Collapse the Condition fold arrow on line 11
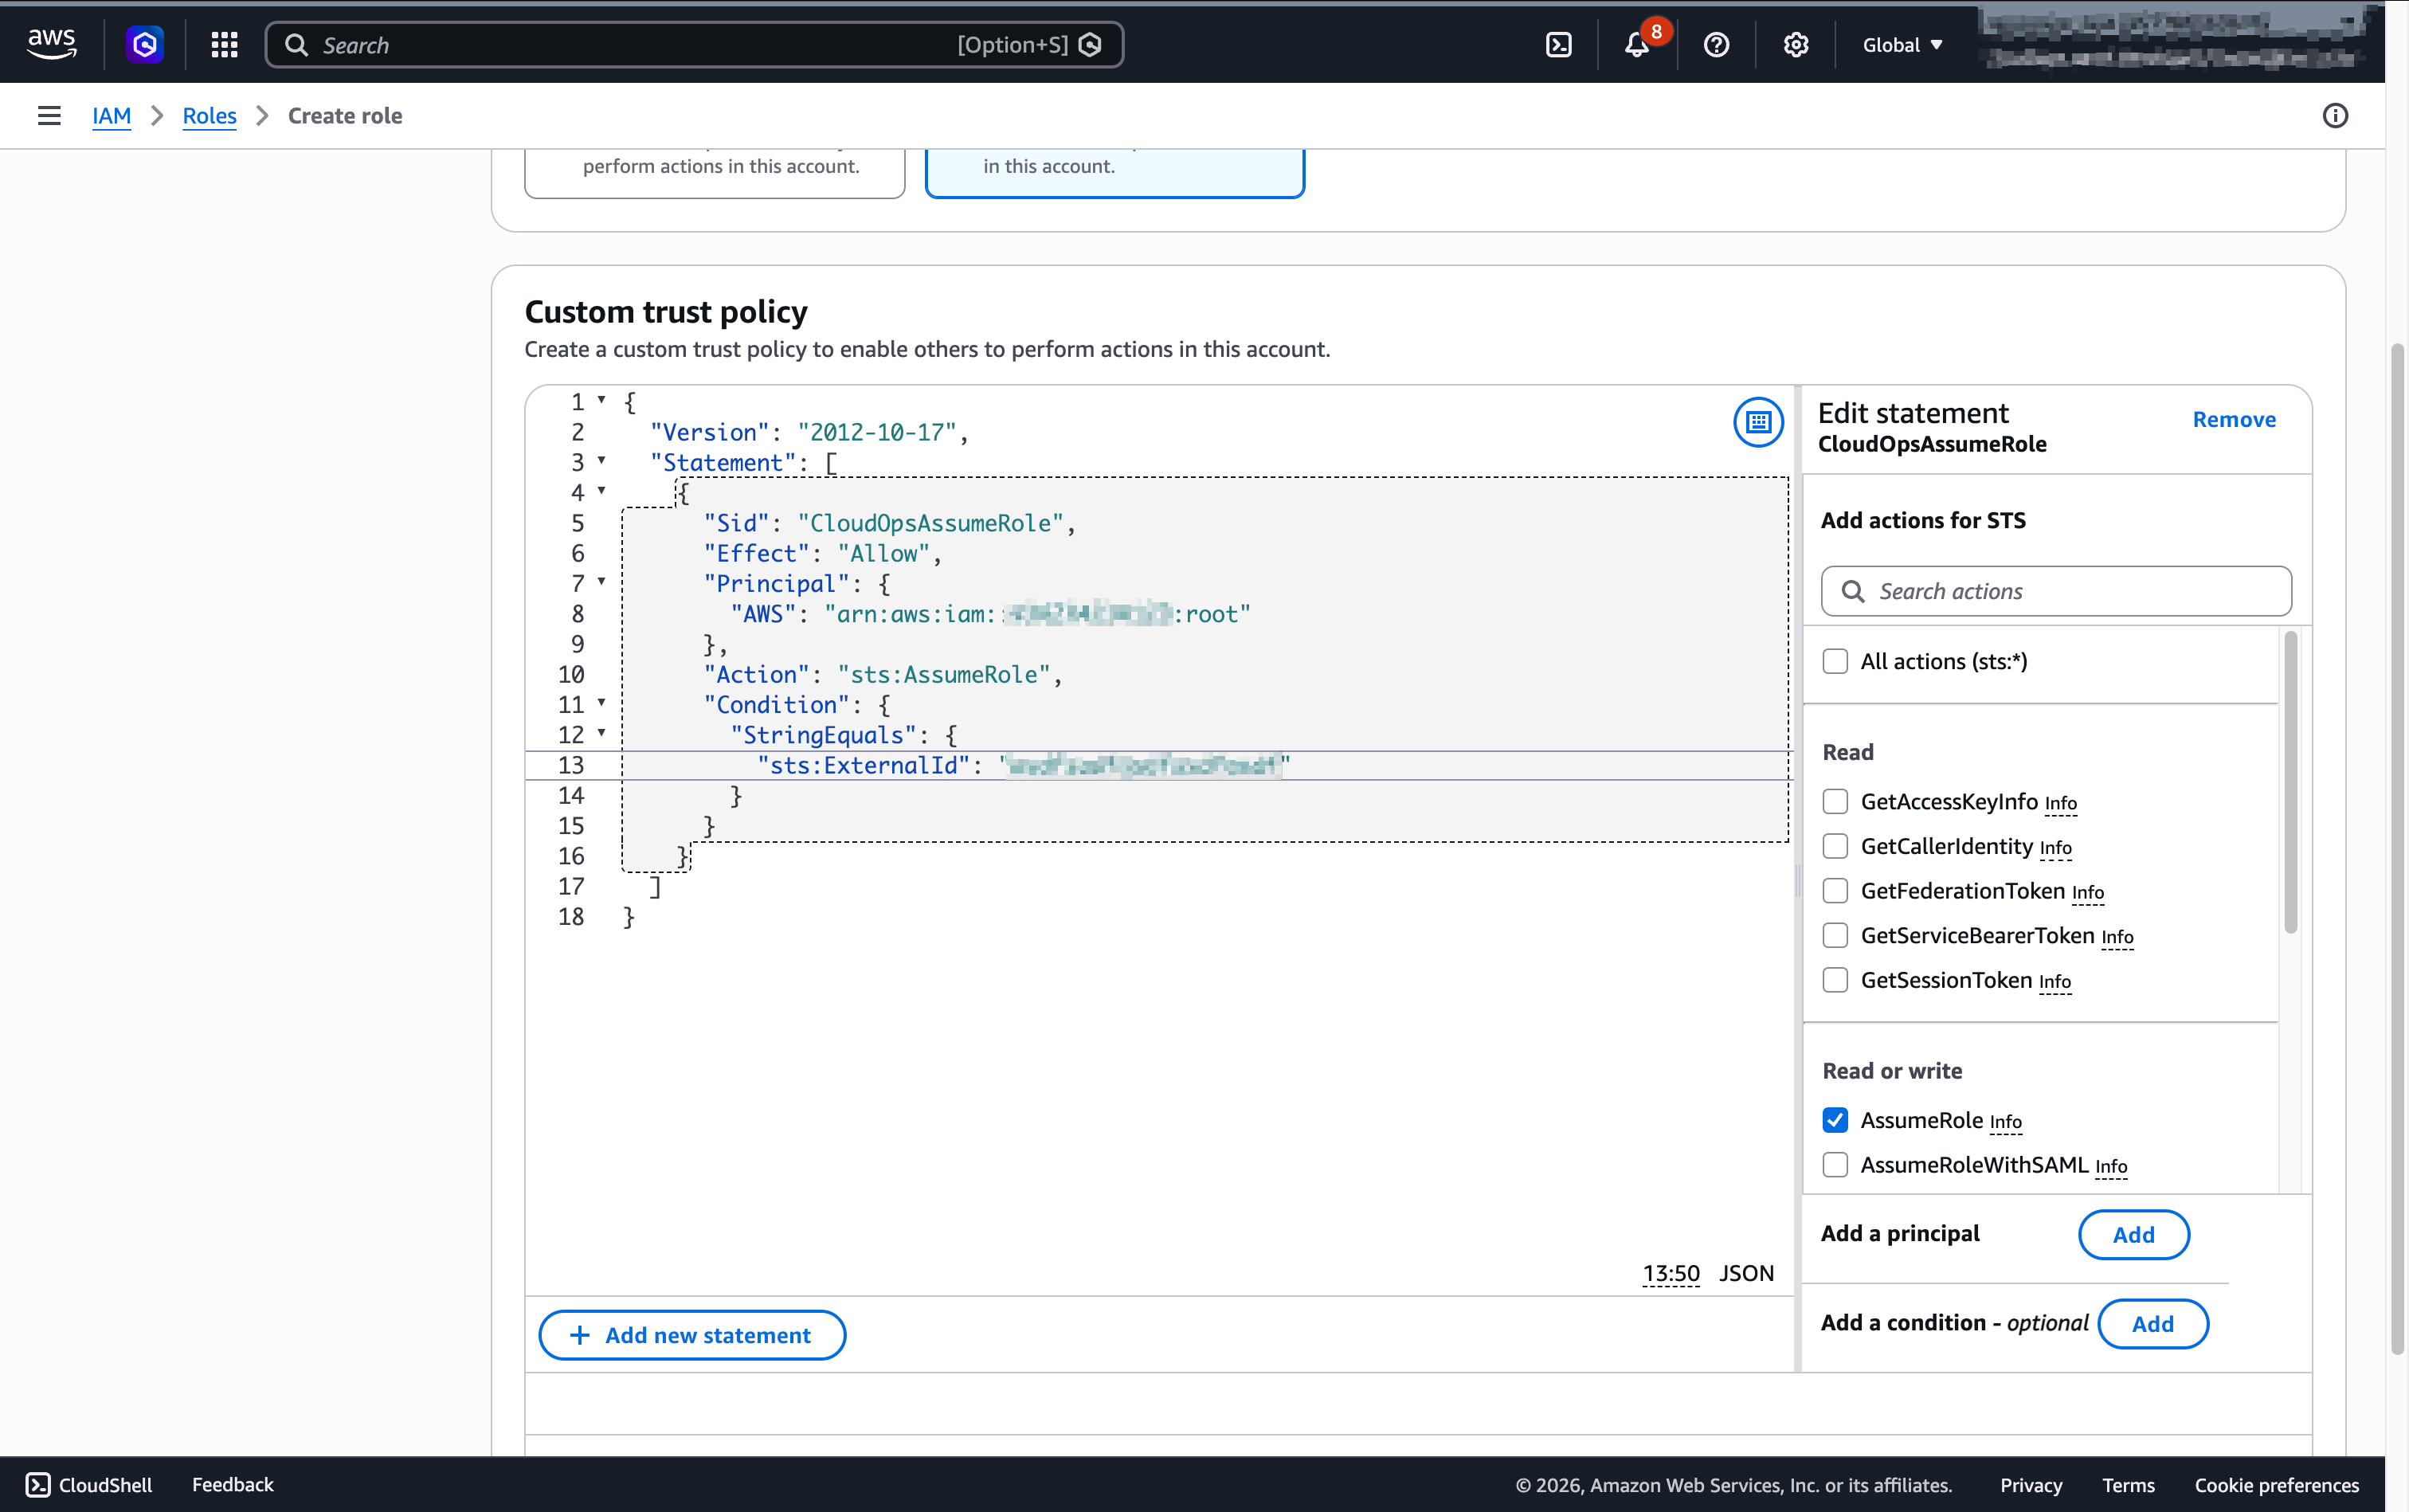This screenshot has width=2409, height=1512. (x=601, y=702)
